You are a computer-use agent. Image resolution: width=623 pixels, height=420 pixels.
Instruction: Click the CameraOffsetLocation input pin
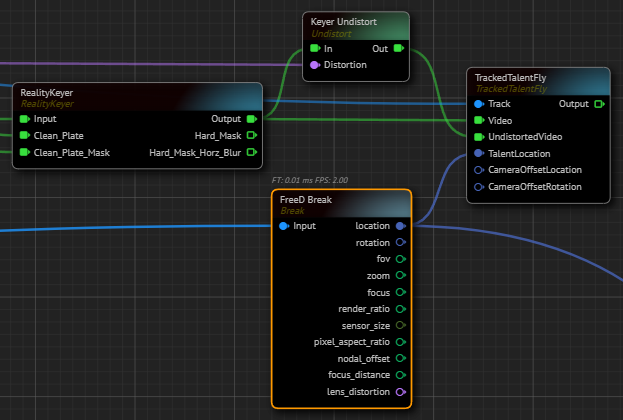pyautogui.click(x=478, y=170)
